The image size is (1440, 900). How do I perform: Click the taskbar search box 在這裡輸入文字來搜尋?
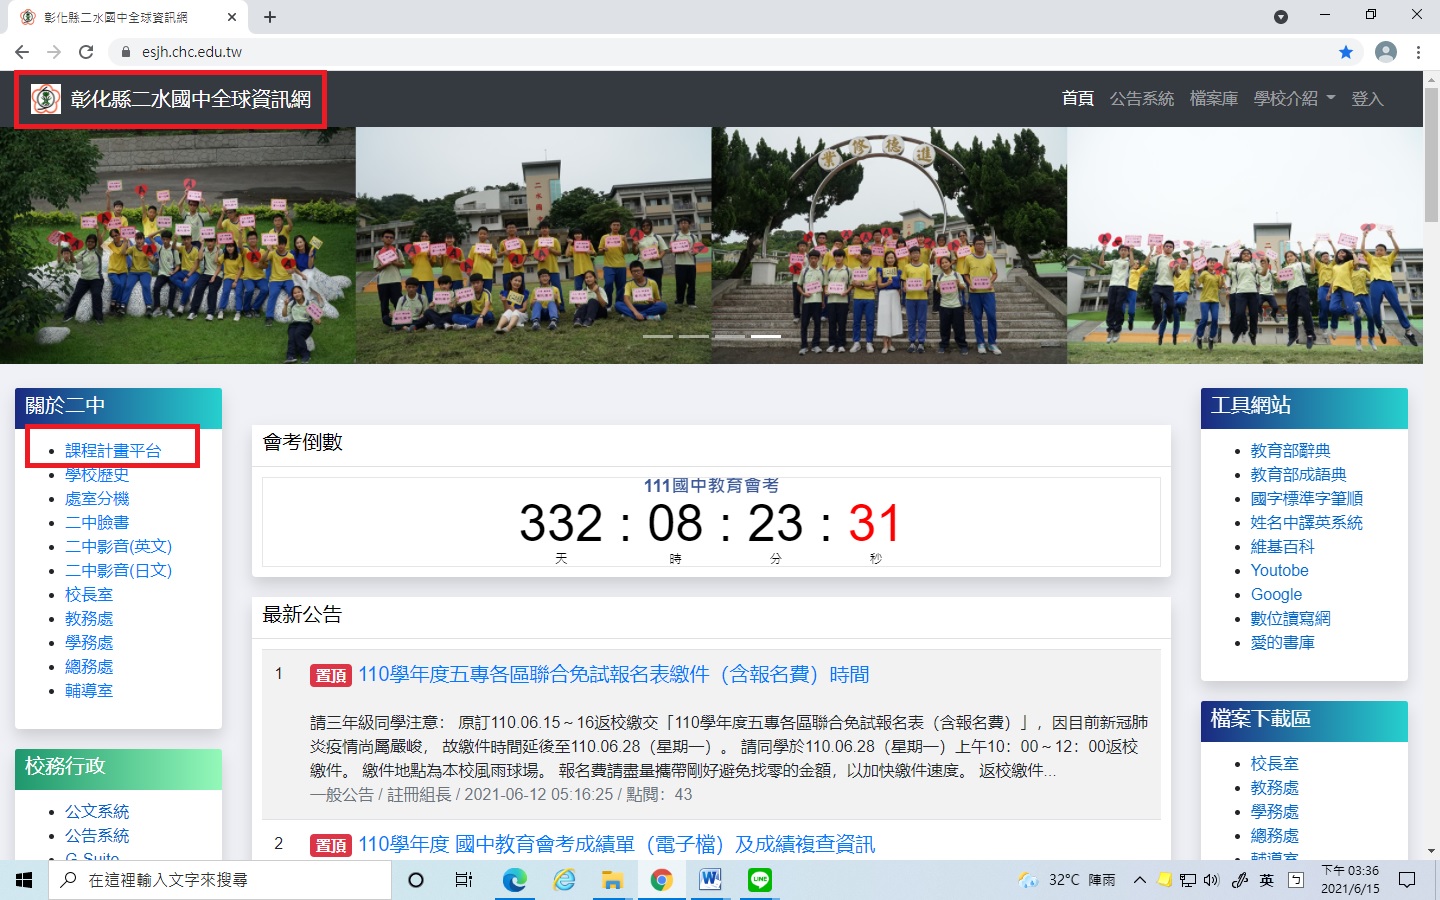220,880
